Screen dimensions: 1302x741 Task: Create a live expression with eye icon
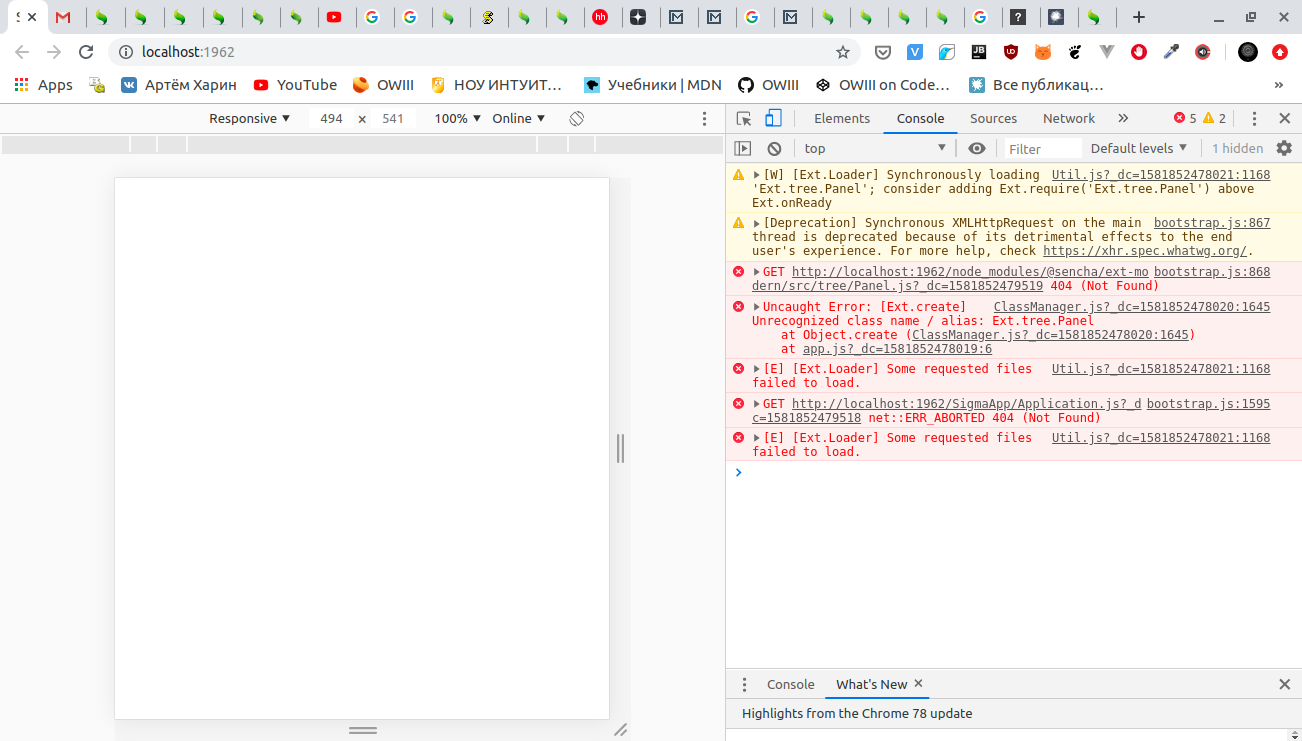tap(977, 148)
